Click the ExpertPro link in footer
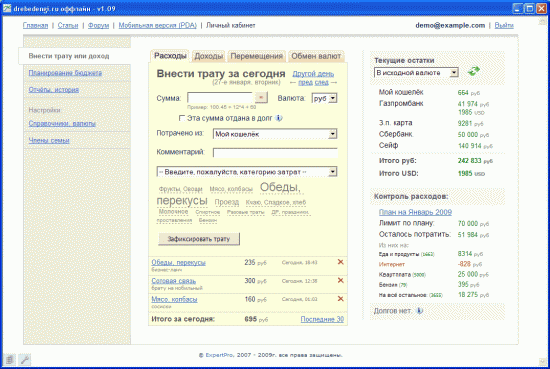Screen dimensions: 550x369 pyautogui.click(x=219, y=355)
